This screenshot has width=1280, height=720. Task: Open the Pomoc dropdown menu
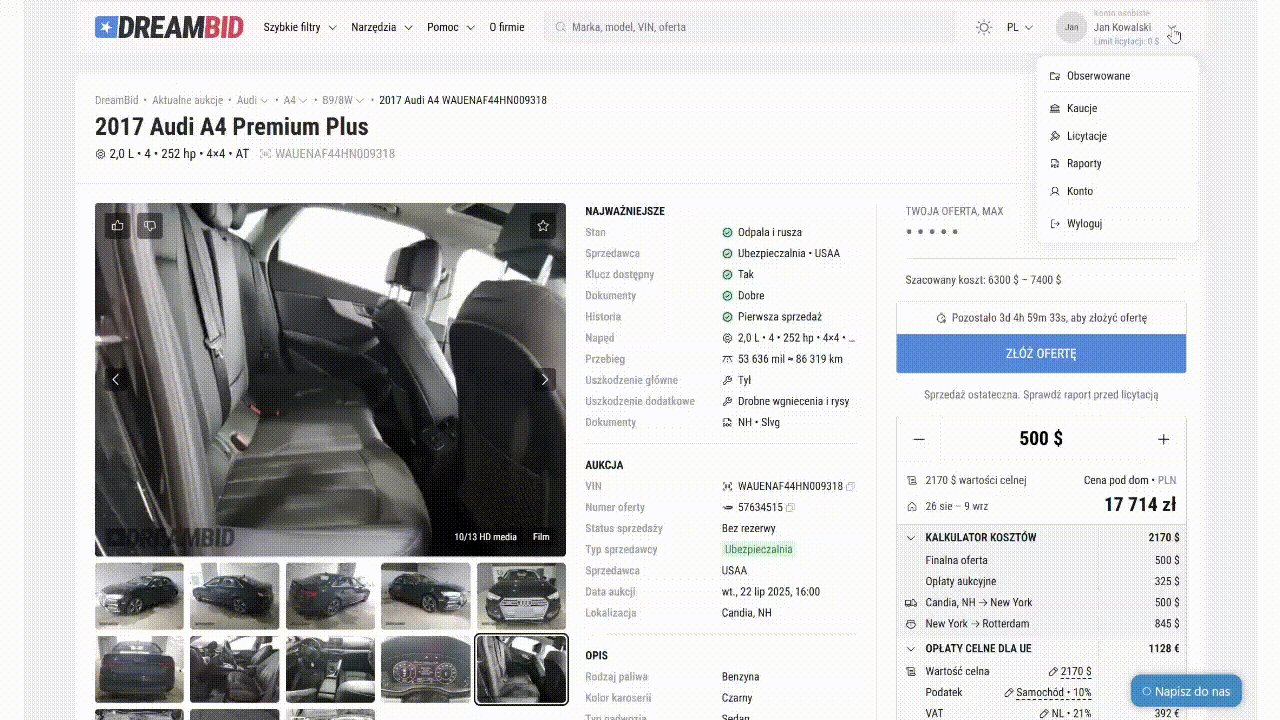[451, 27]
